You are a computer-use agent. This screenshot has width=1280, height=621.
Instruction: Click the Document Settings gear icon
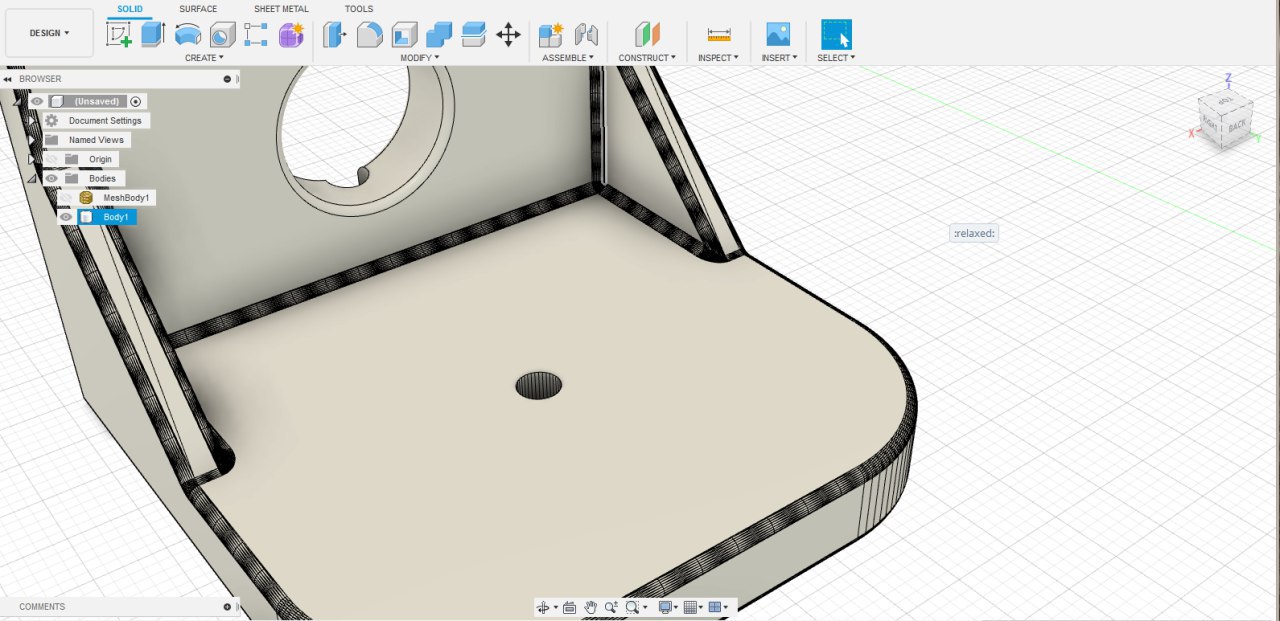(51, 120)
